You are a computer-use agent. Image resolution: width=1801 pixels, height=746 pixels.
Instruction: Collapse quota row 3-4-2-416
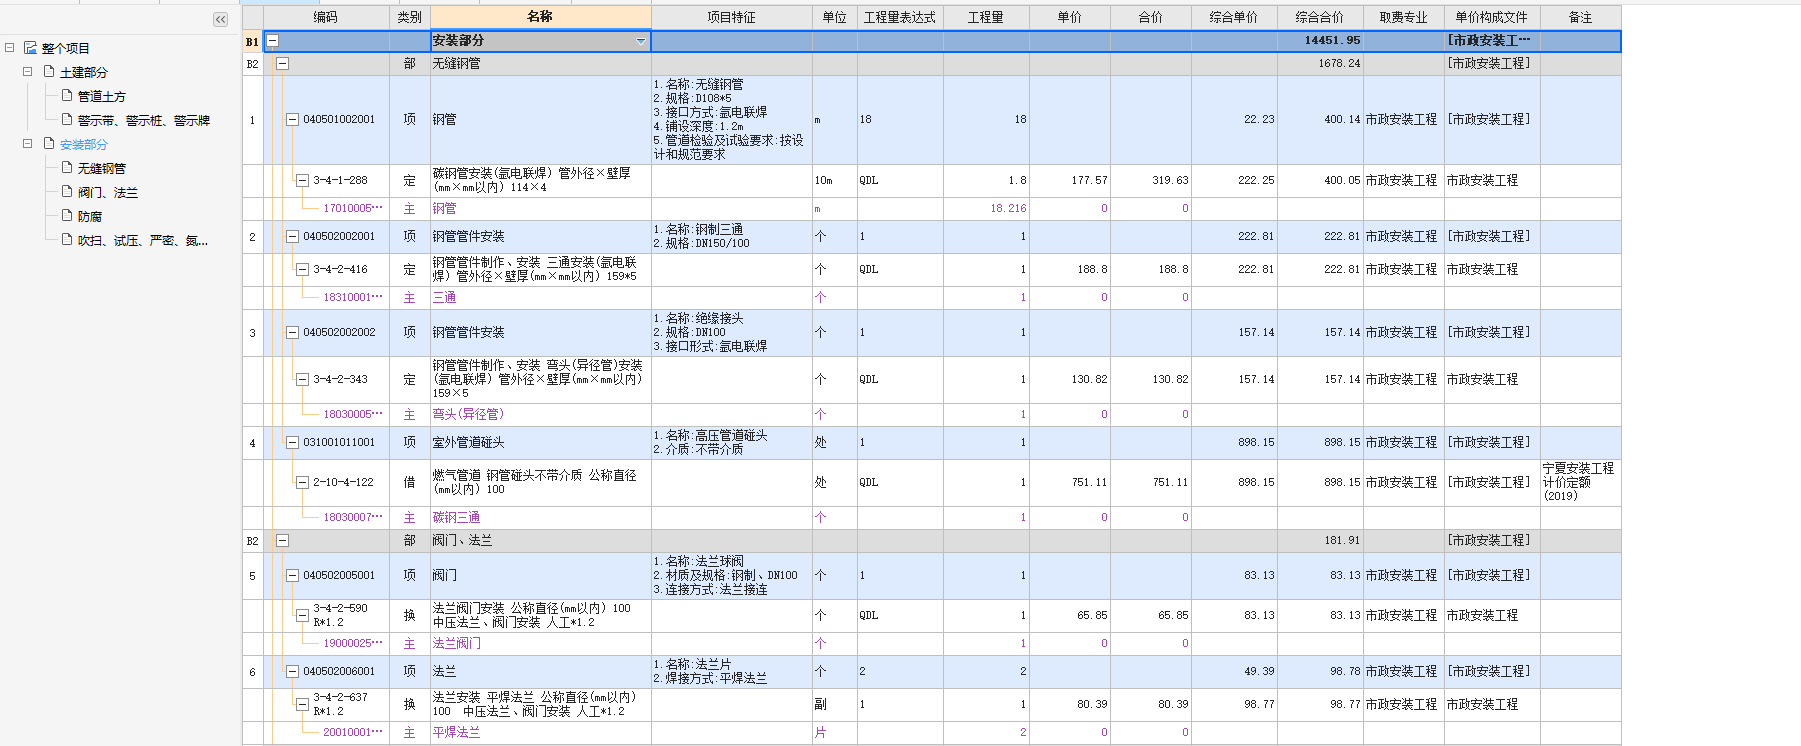point(302,269)
